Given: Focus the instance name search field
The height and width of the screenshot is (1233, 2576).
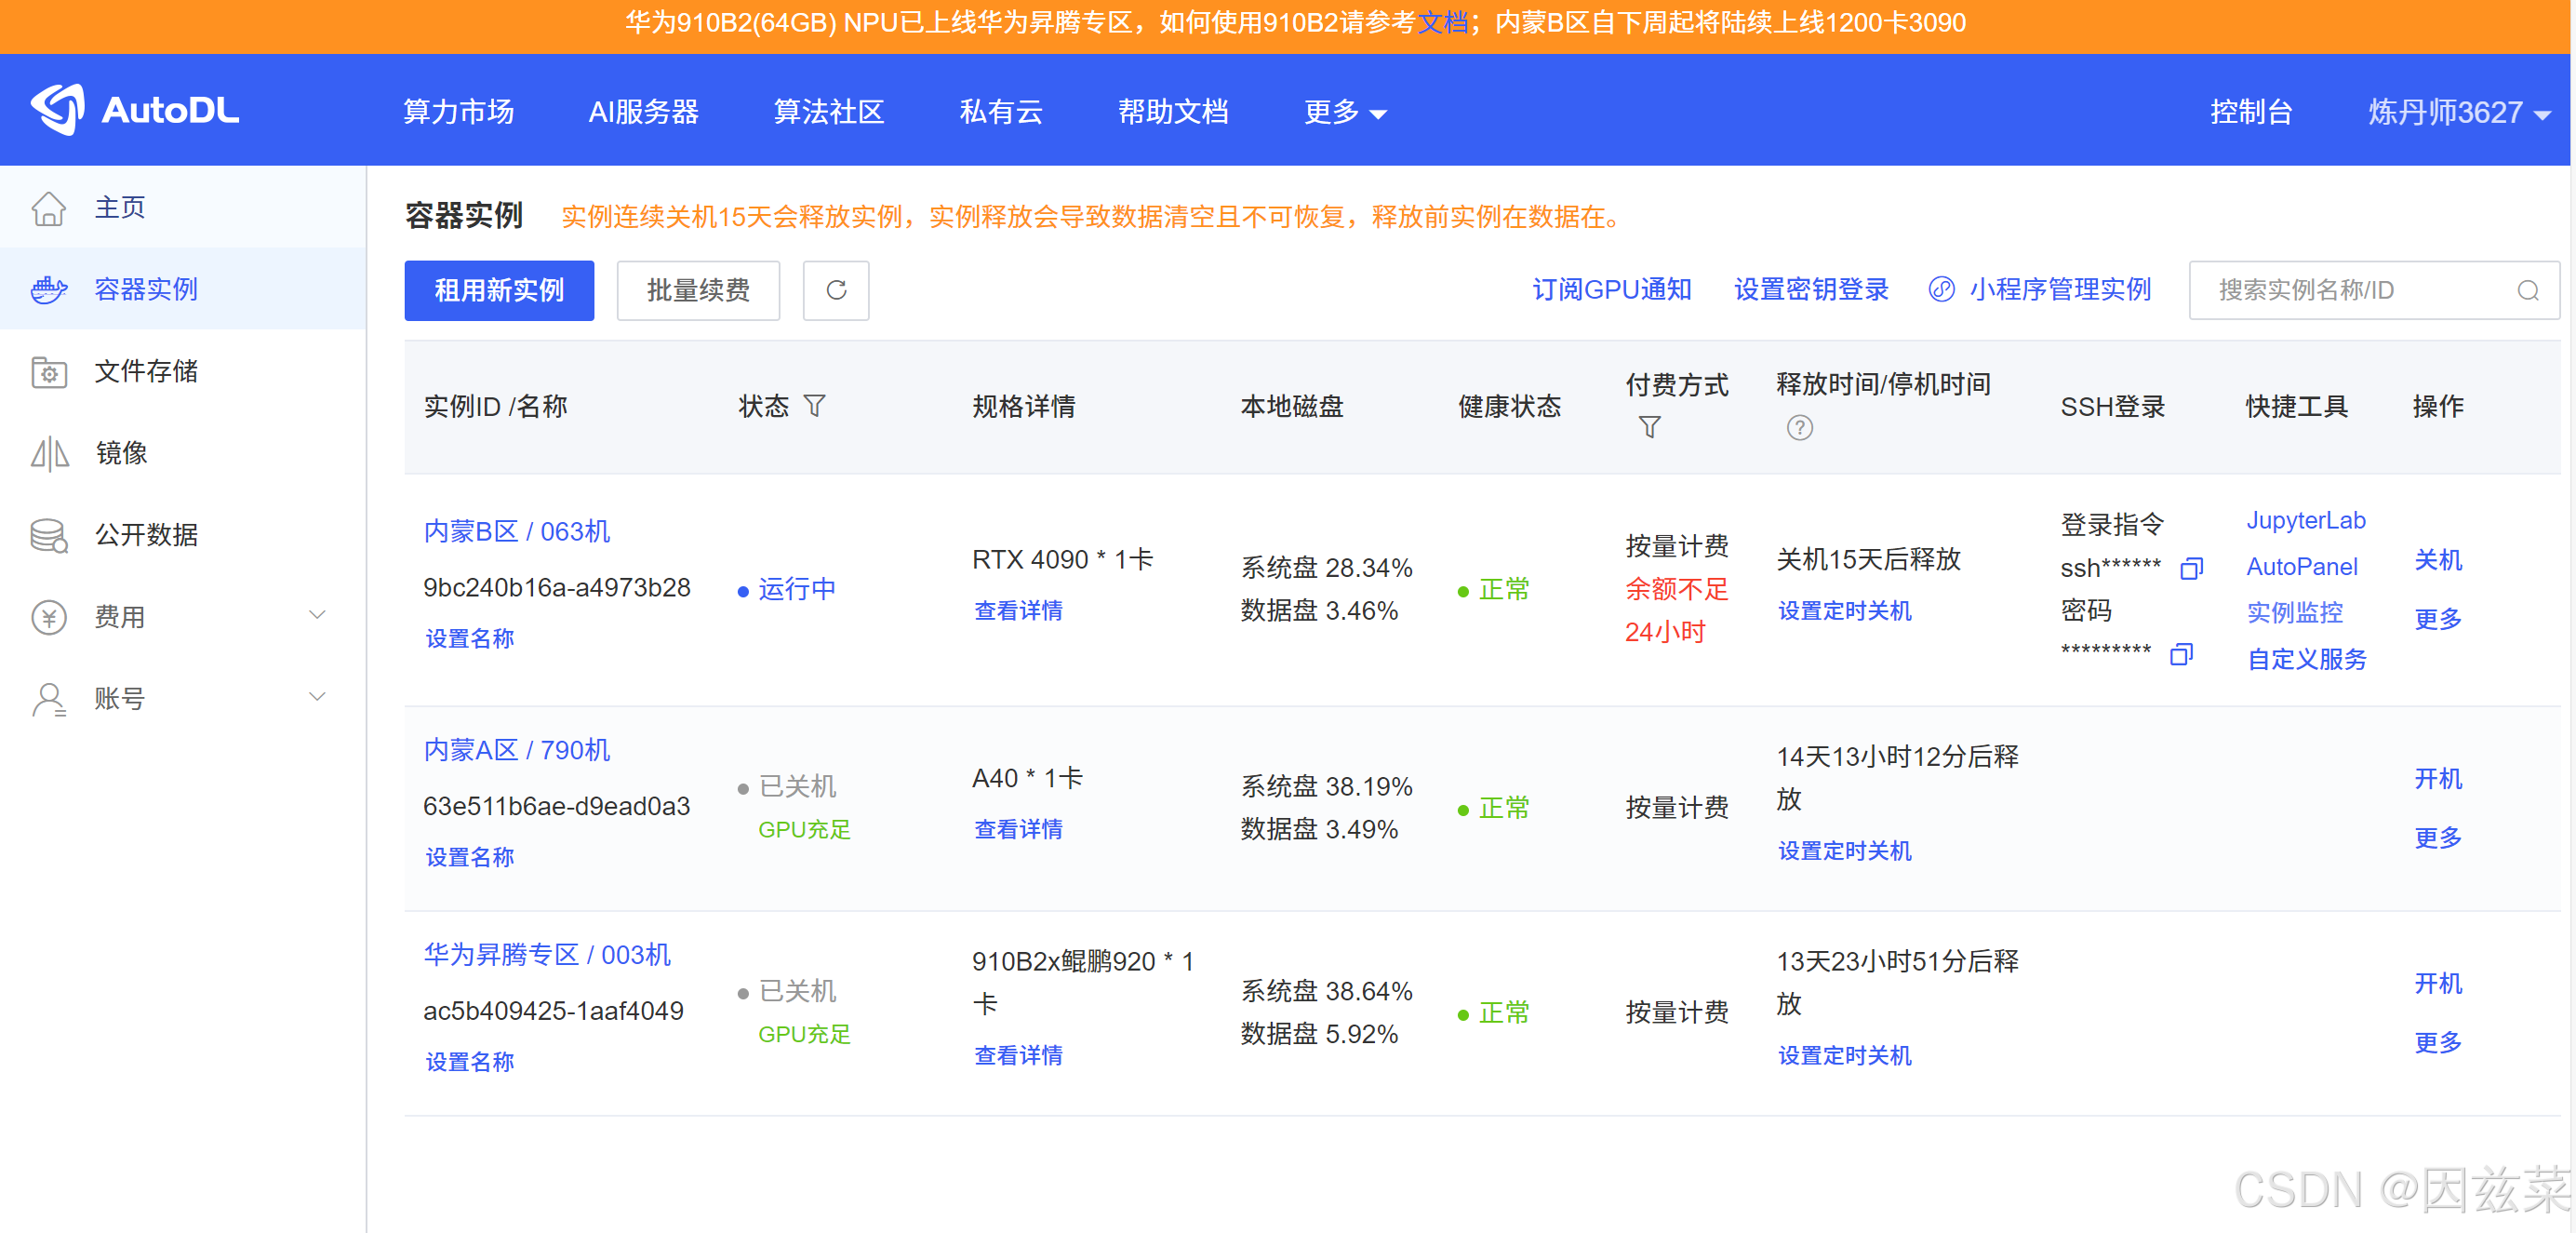Looking at the screenshot, I should point(2350,290).
